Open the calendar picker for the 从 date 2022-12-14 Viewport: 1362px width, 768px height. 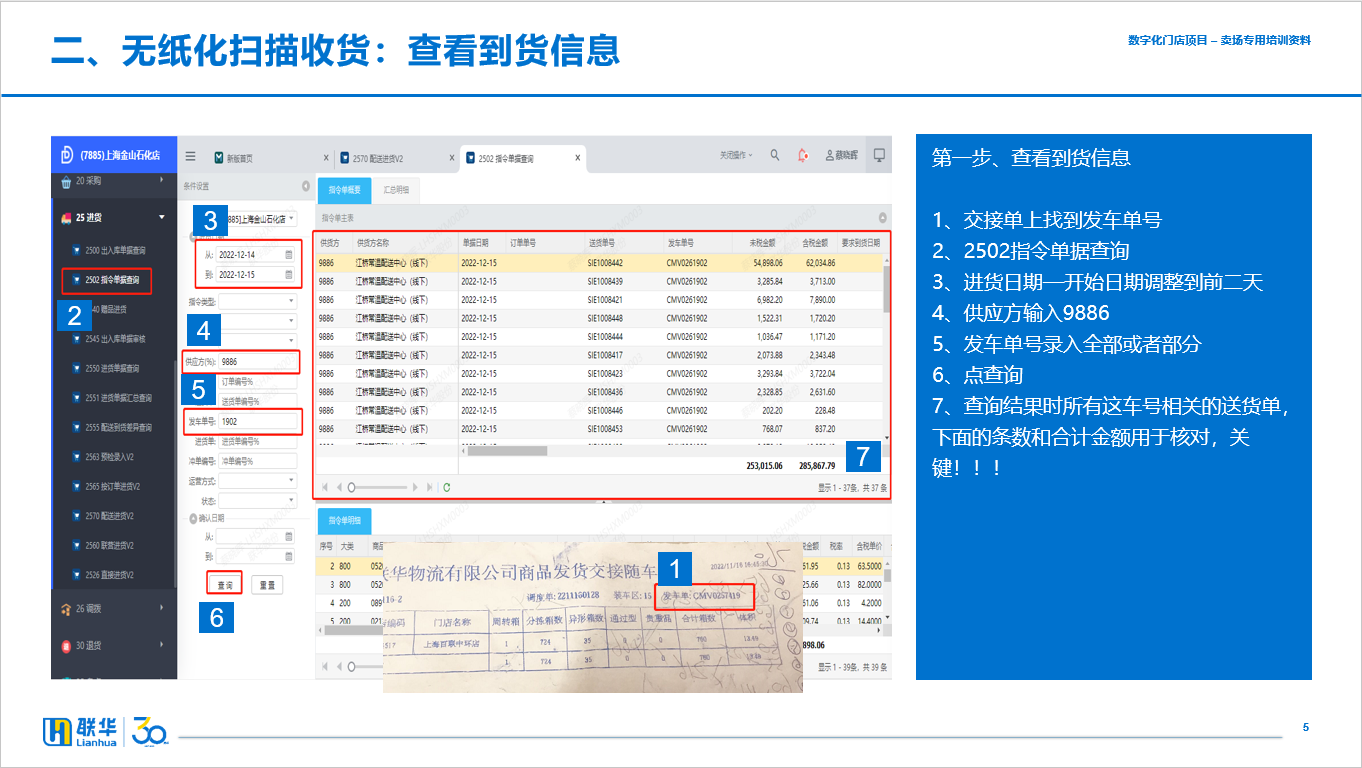(x=289, y=255)
